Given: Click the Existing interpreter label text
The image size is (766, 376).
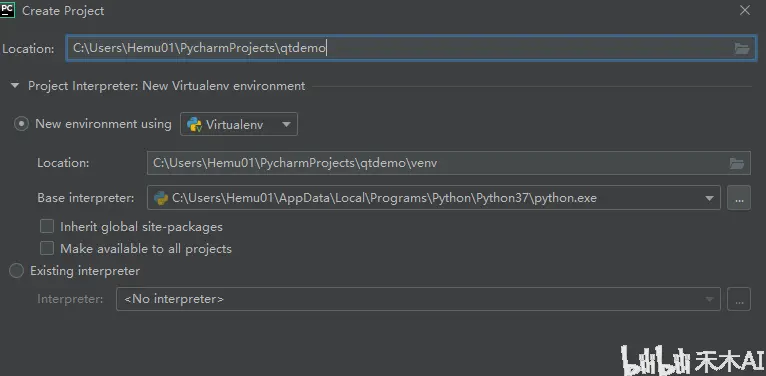Looking at the screenshot, I should coord(85,271).
